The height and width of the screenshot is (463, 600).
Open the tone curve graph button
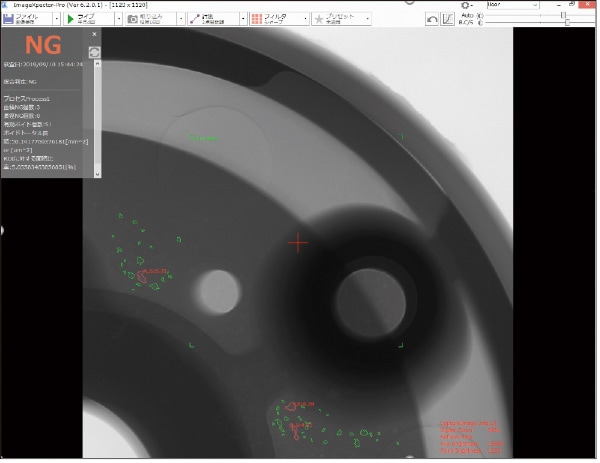(448, 19)
